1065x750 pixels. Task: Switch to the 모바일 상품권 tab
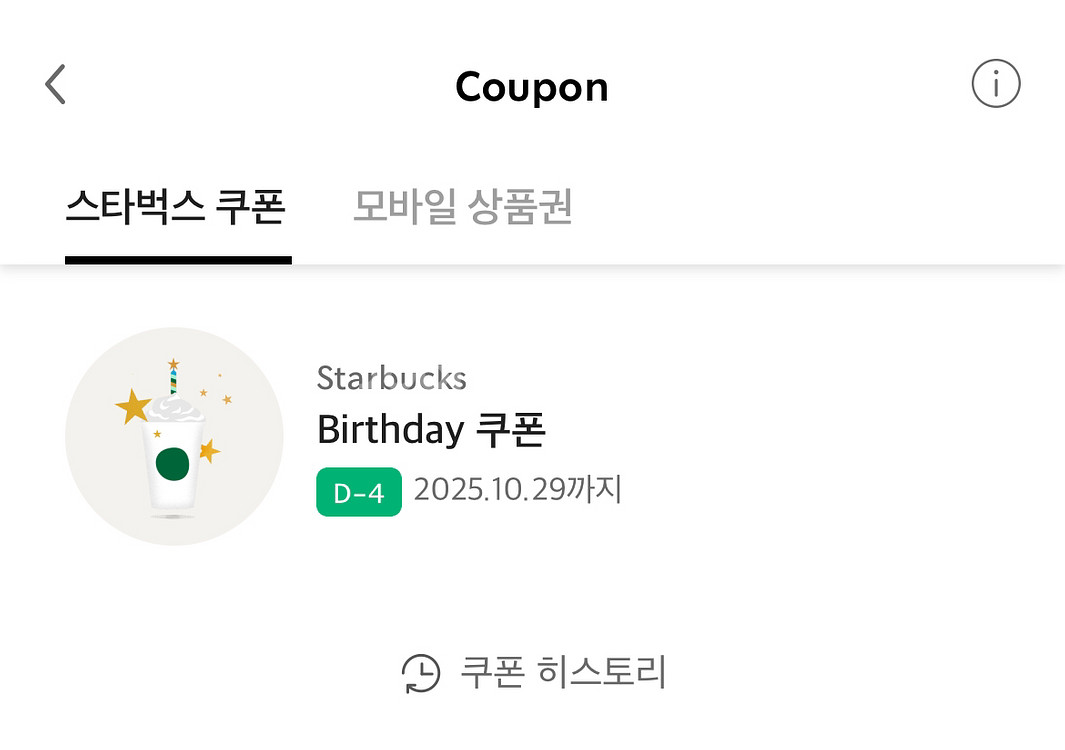coord(462,208)
